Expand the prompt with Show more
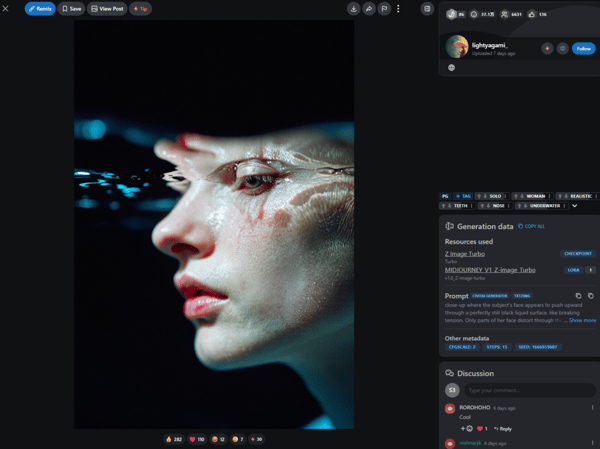The height and width of the screenshot is (449, 600). (582, 321)
